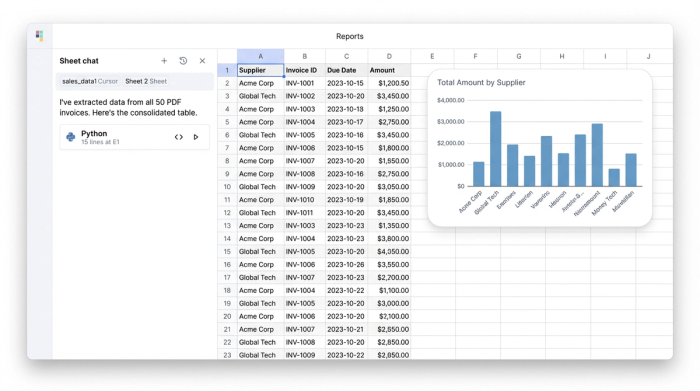
Task: Click Acme Corp cell in row 2
Action: (x=260, y=83)
